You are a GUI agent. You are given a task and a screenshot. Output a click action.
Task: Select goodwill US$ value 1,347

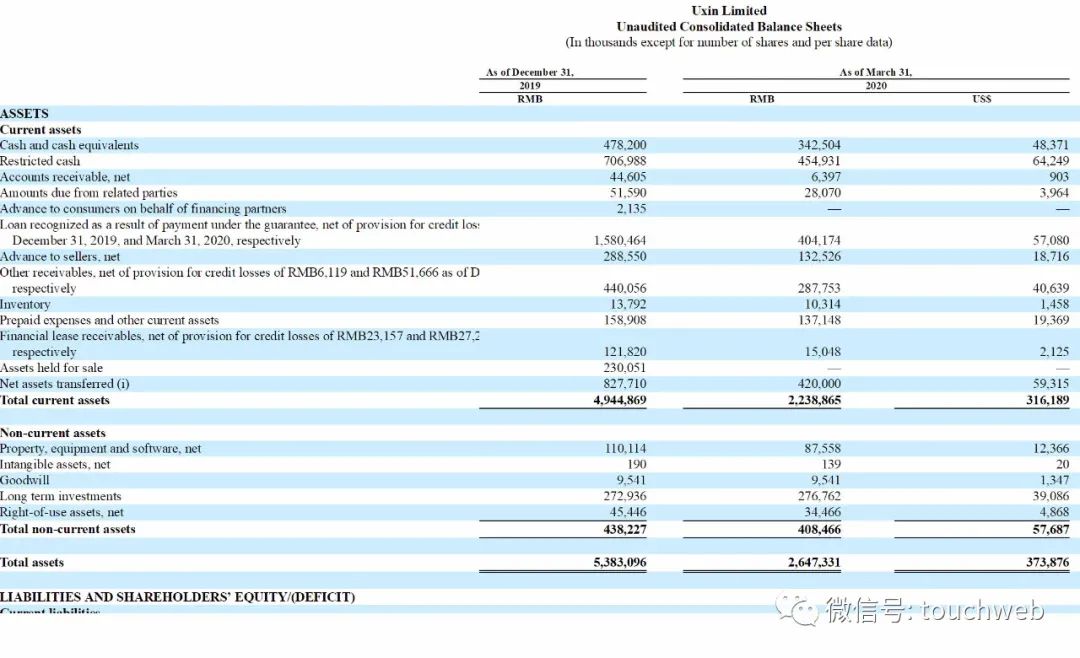point(1055,480)
